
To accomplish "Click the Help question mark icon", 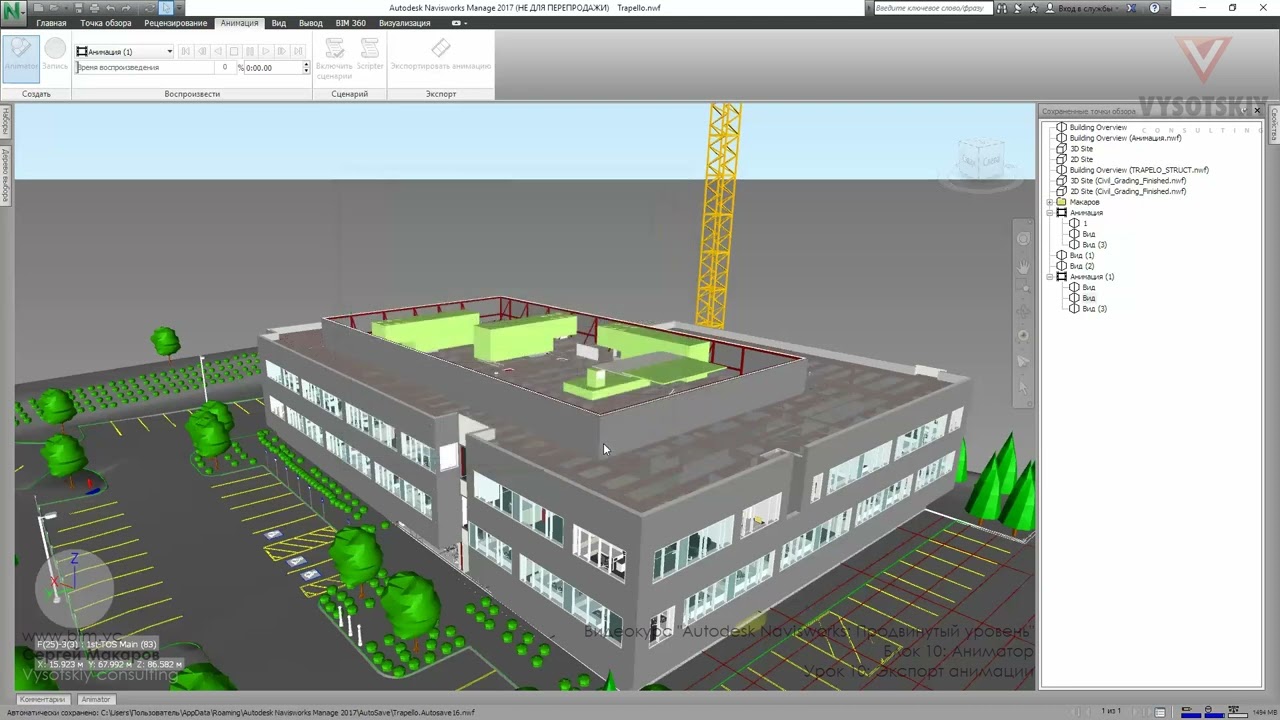I will click(x=1155, y=8).
